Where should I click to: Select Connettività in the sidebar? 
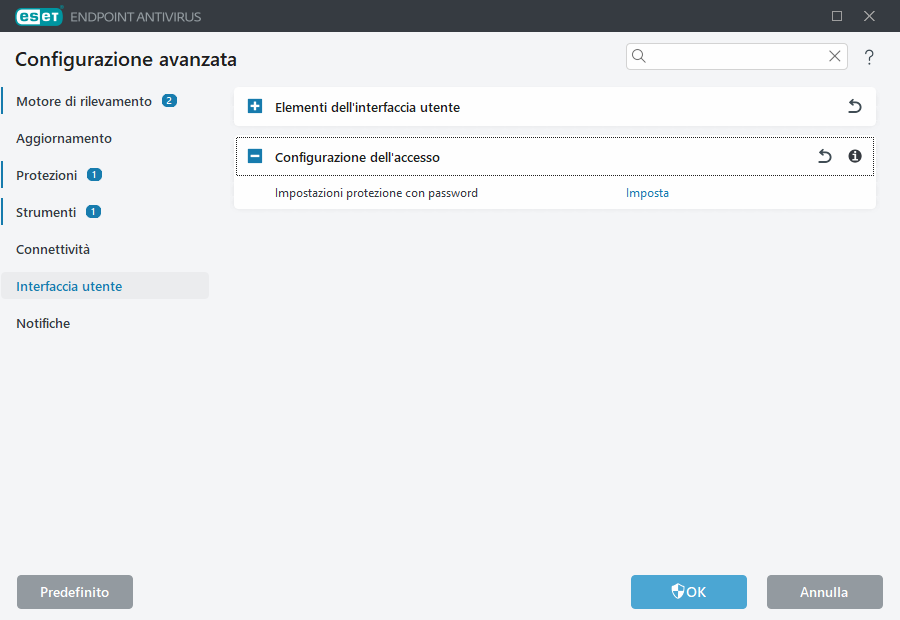pos(53,249)
